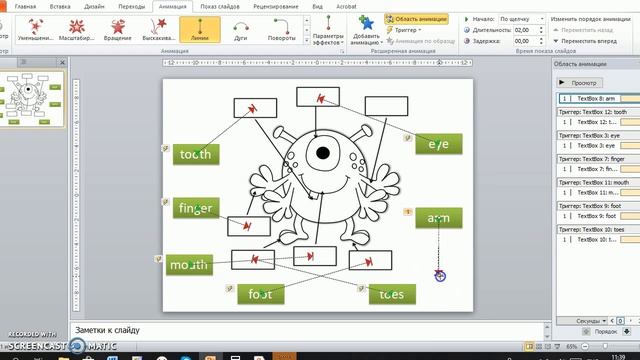Click Переместить назад reorder button
Screen dimensions: 640x360
pyautogui.click(x=583, y=30)
